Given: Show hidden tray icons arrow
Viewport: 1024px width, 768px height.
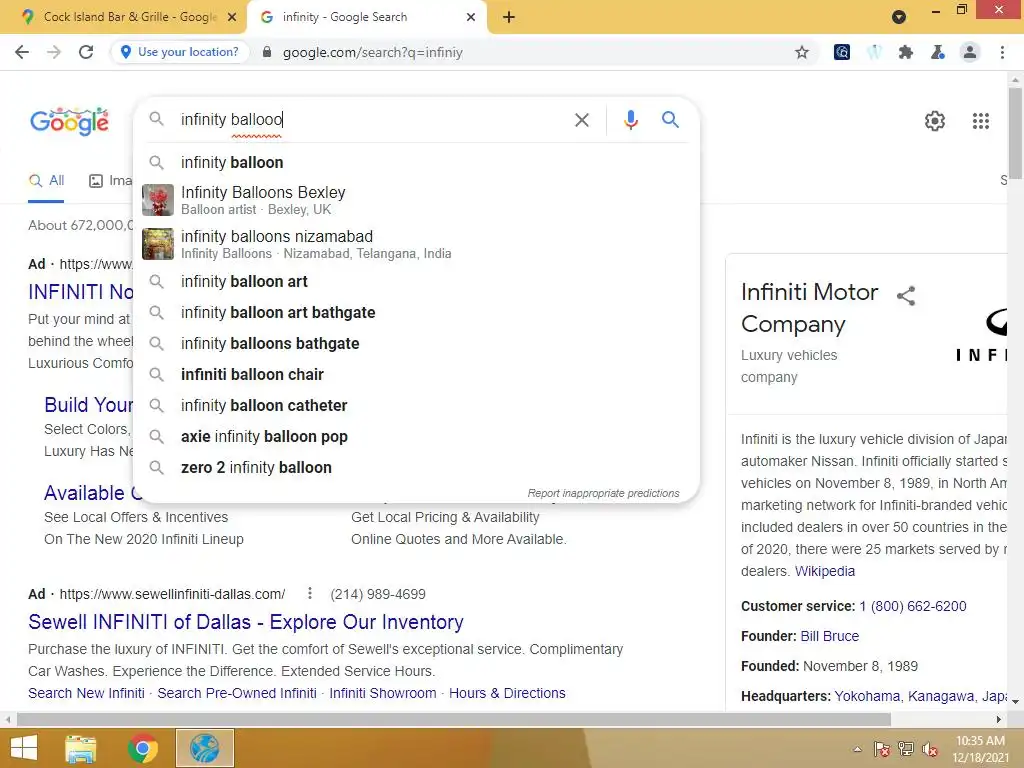Looking at the screenshot, I should [x=857, y=749].
